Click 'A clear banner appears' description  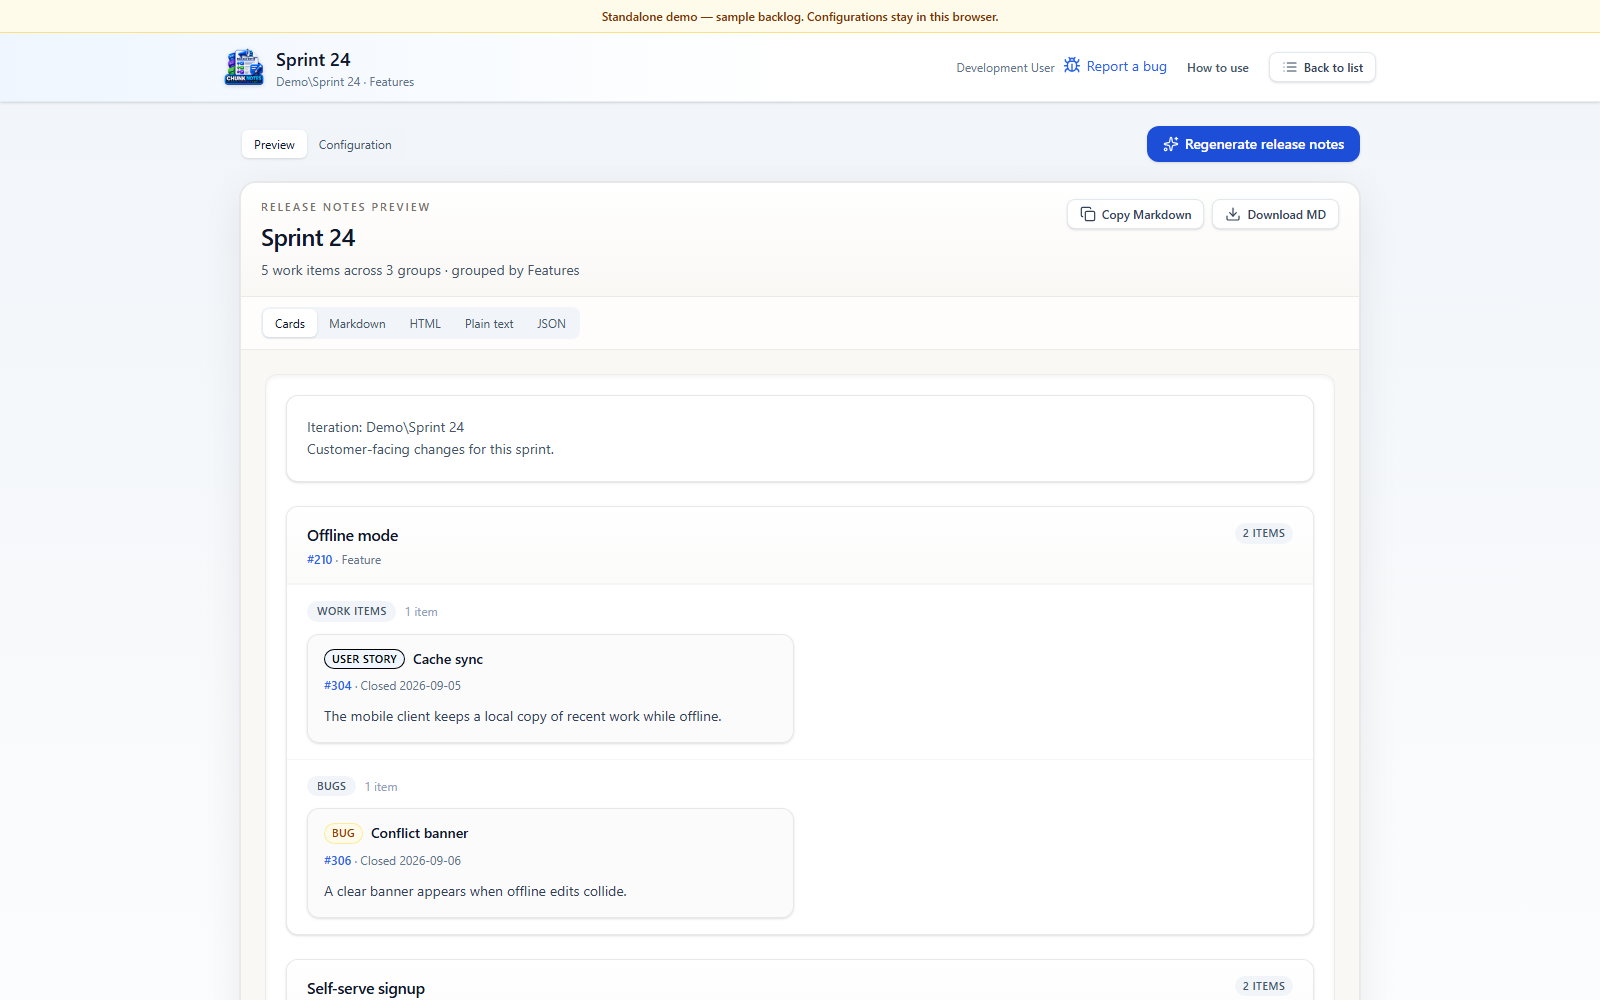tap(475, 891)
